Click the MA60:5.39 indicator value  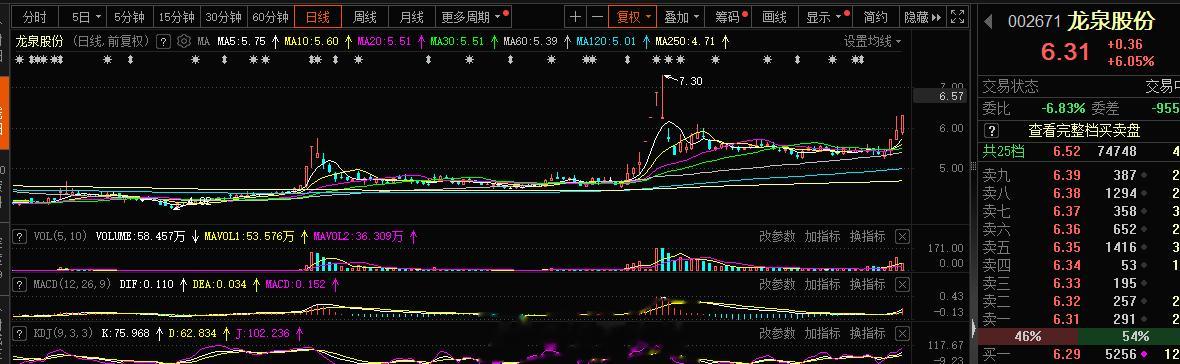pyautogui.click(x=530, y=41)
